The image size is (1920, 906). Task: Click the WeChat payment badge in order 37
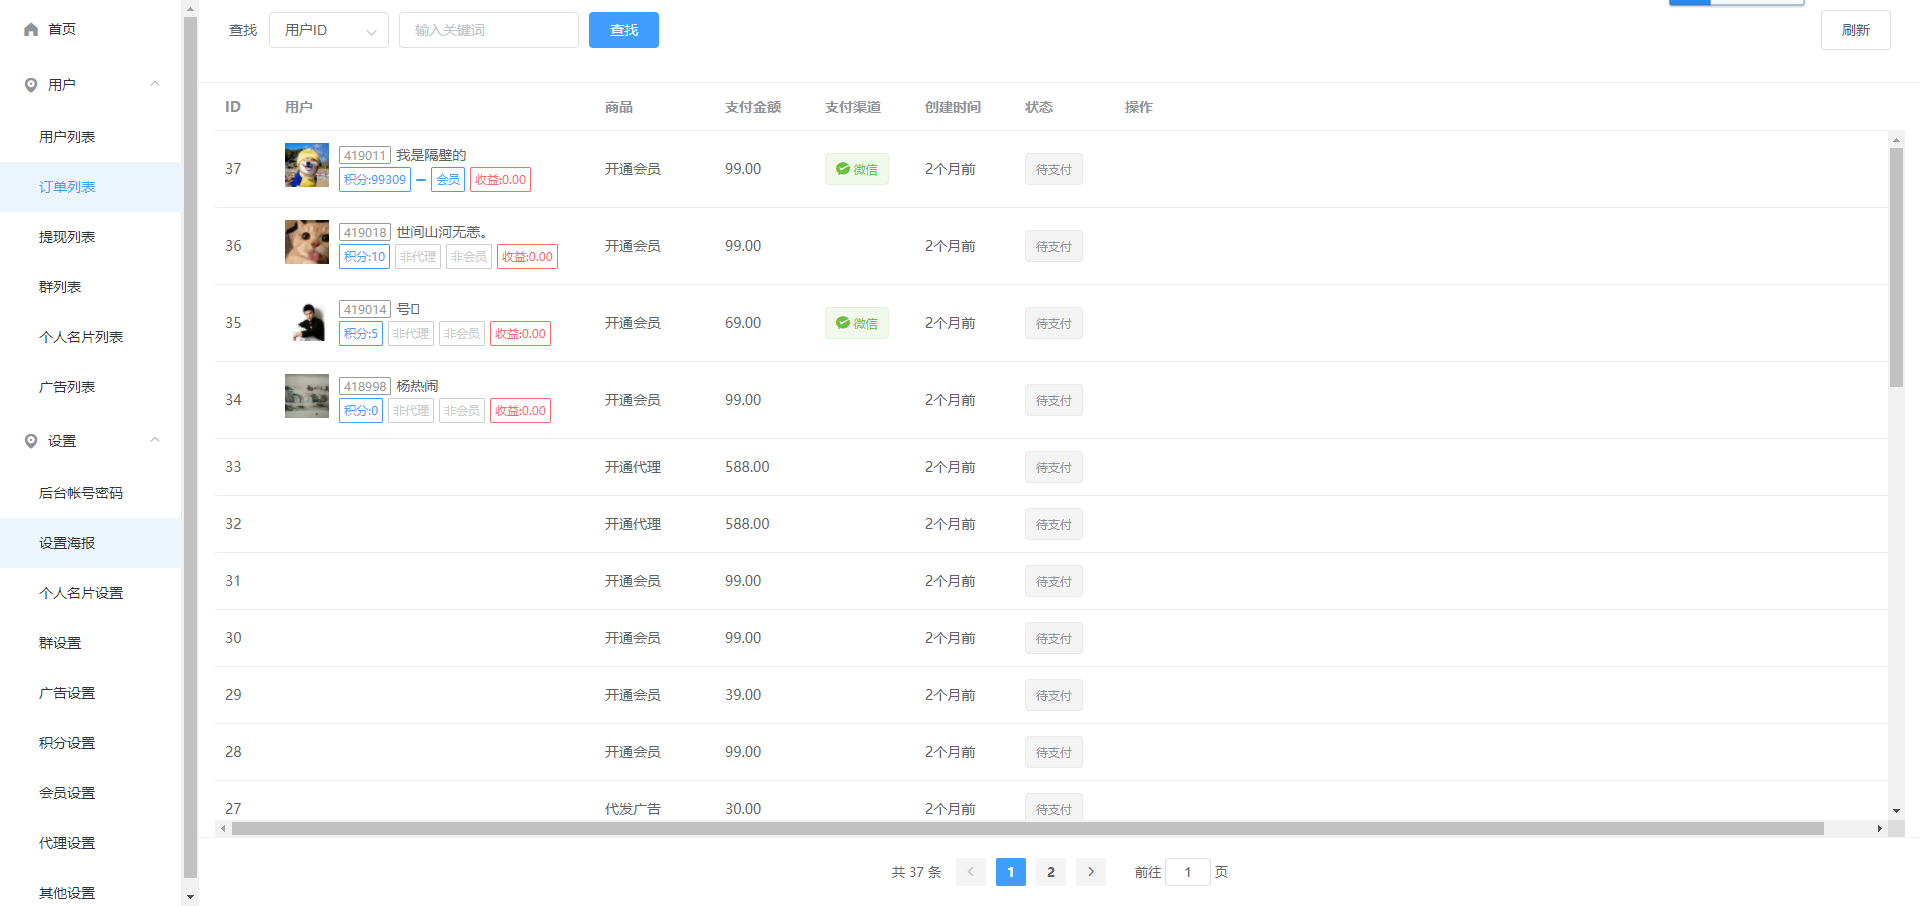856,169
